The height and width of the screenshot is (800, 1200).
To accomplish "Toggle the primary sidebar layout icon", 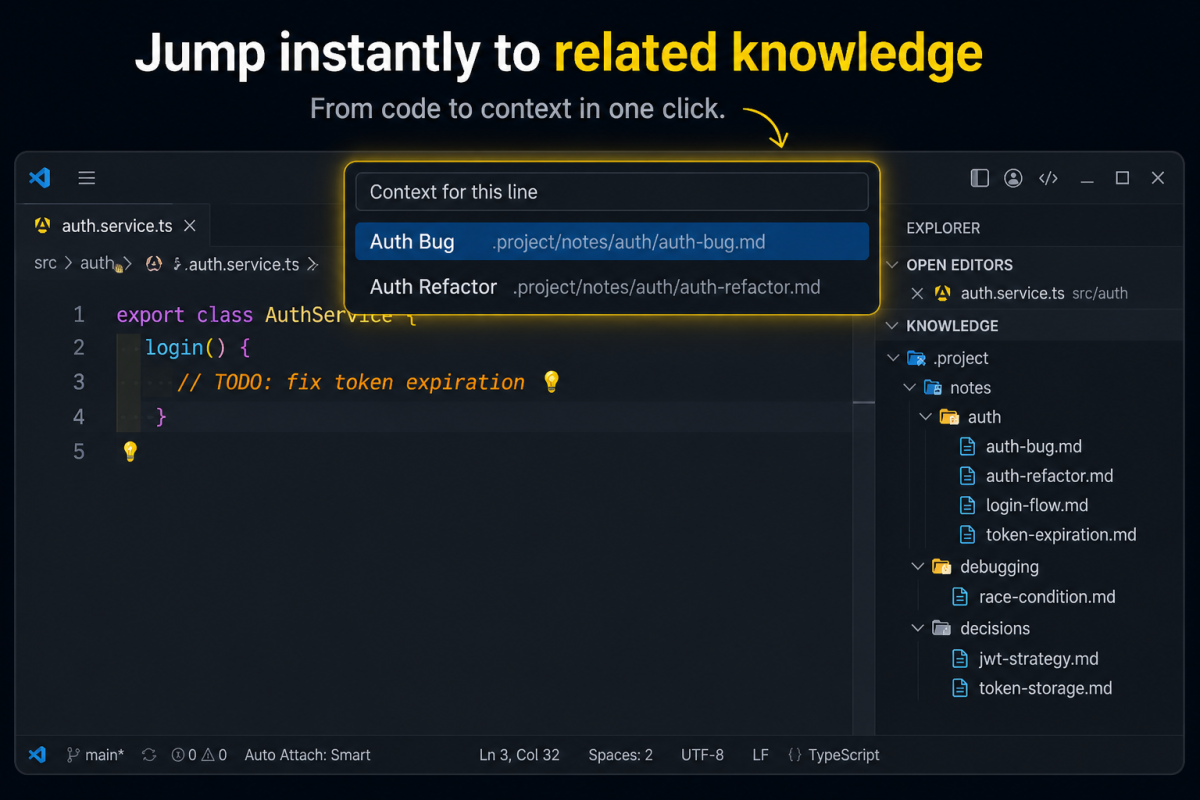I will (x=980, y=178).
